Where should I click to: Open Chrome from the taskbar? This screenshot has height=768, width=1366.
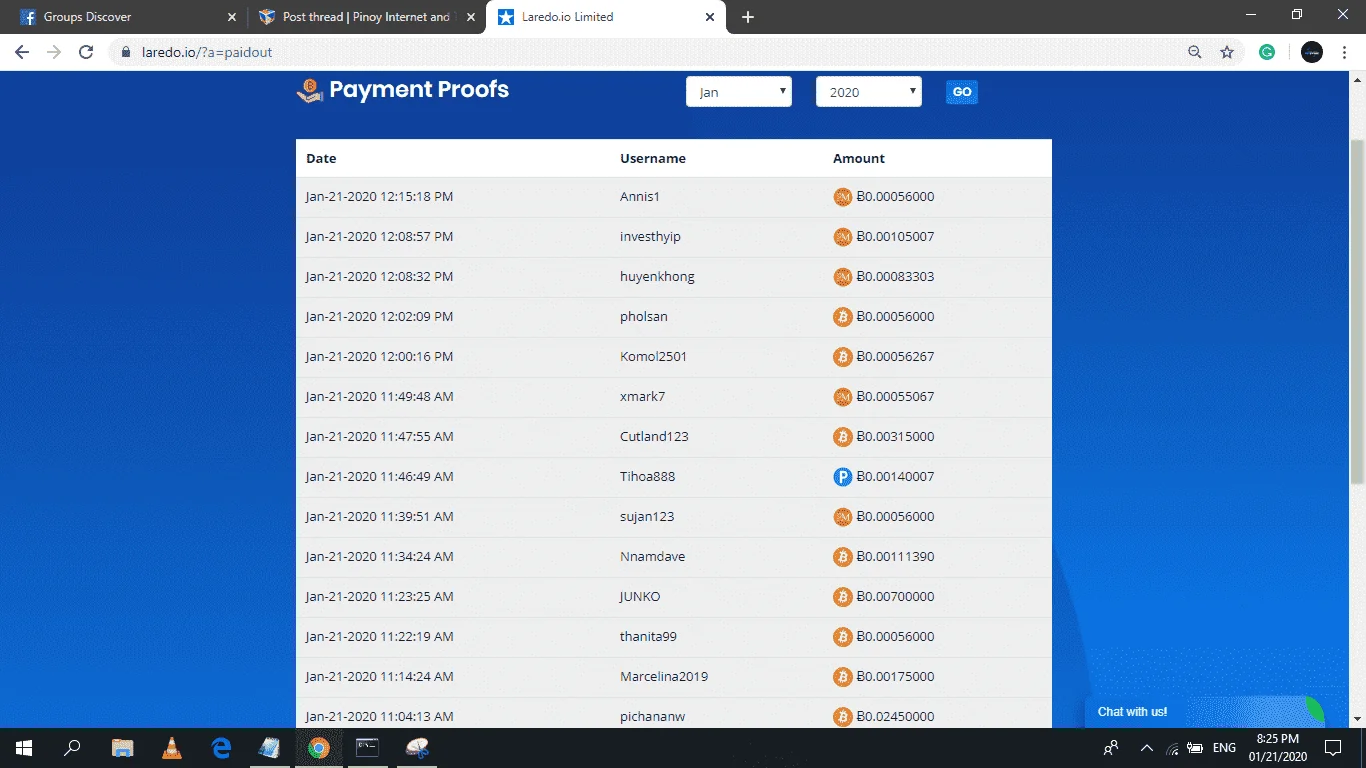319,747
